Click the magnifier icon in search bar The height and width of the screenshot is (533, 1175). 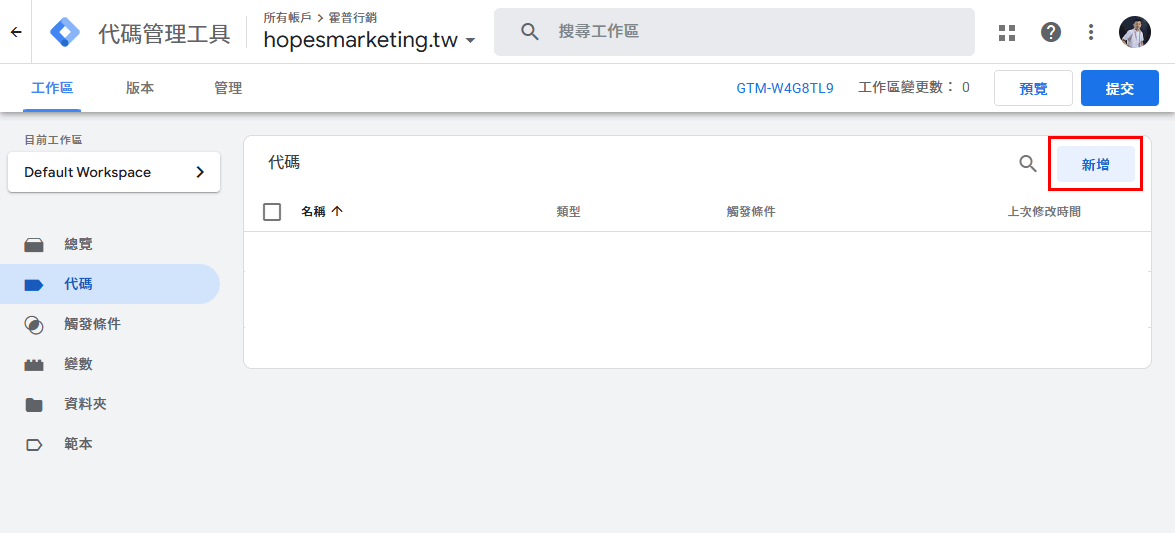tap(530, 31)
